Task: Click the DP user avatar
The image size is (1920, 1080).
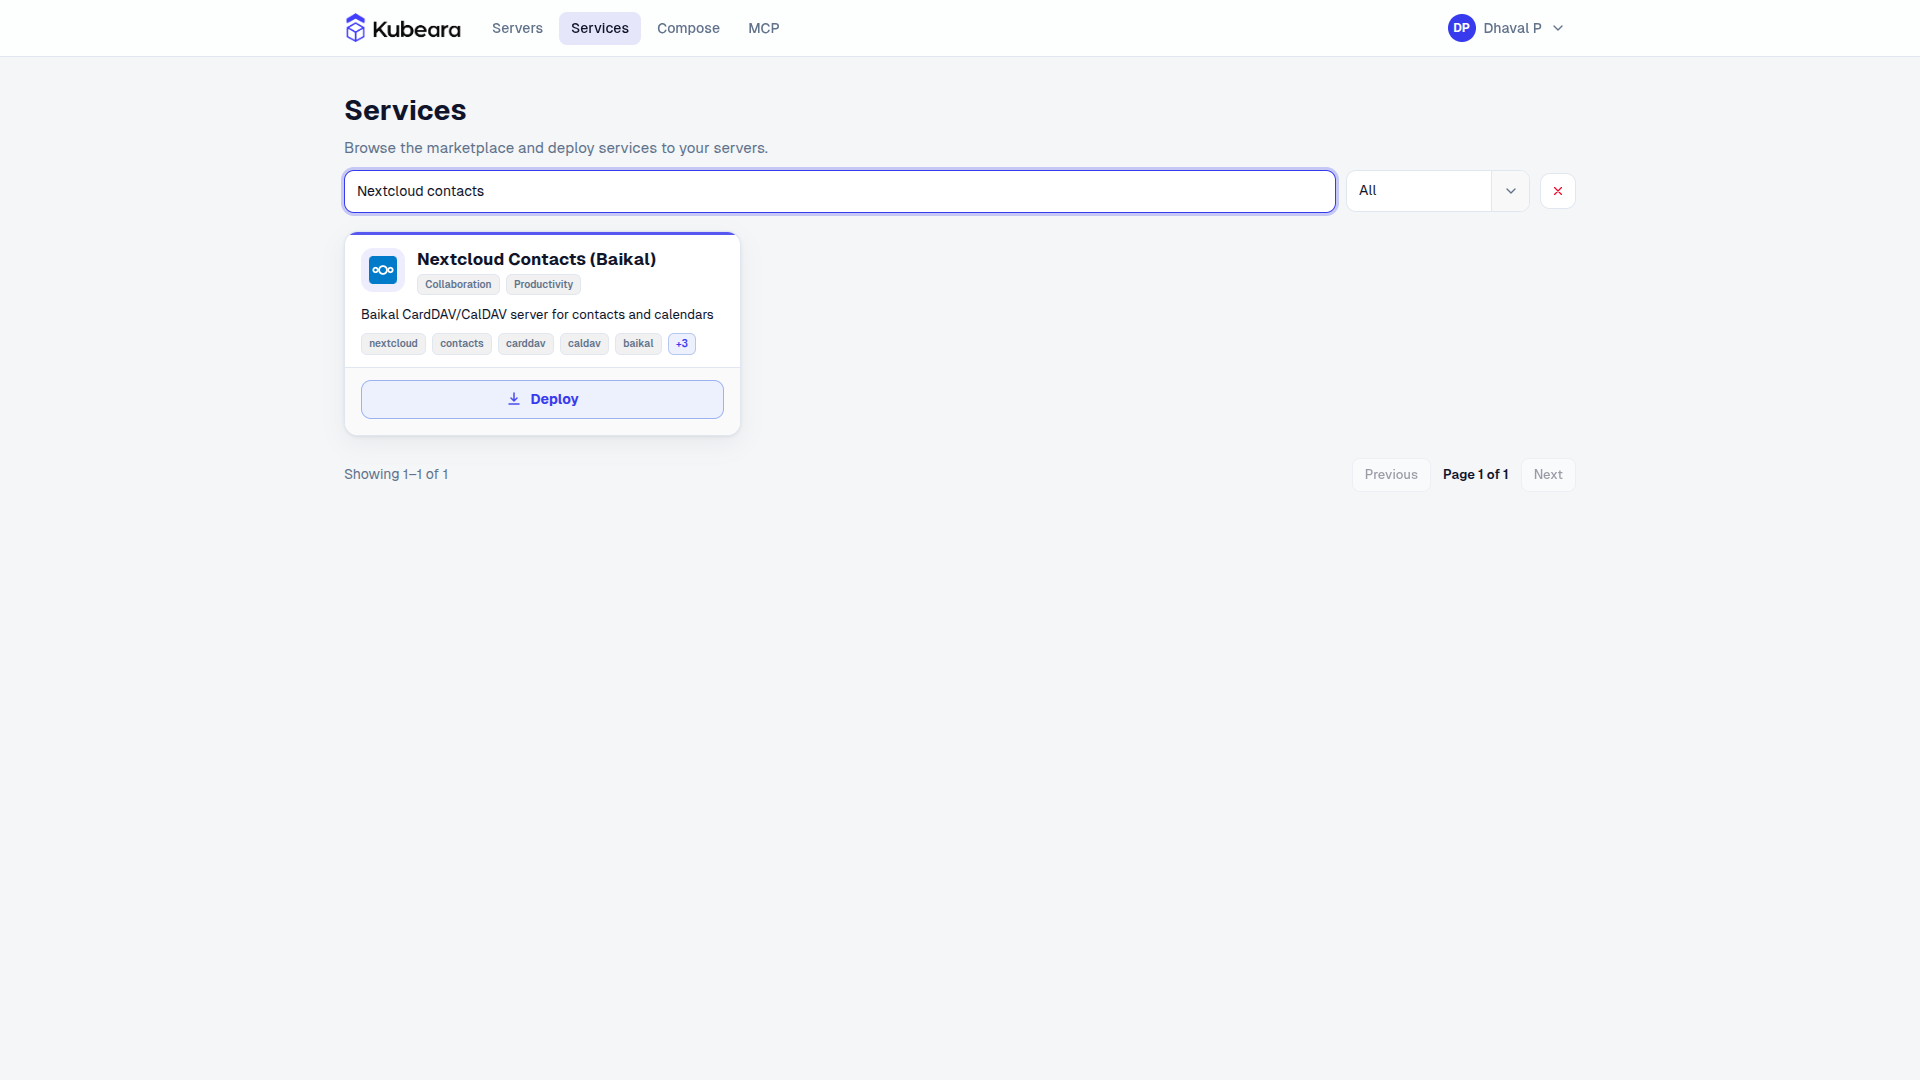Action: 1461,28
